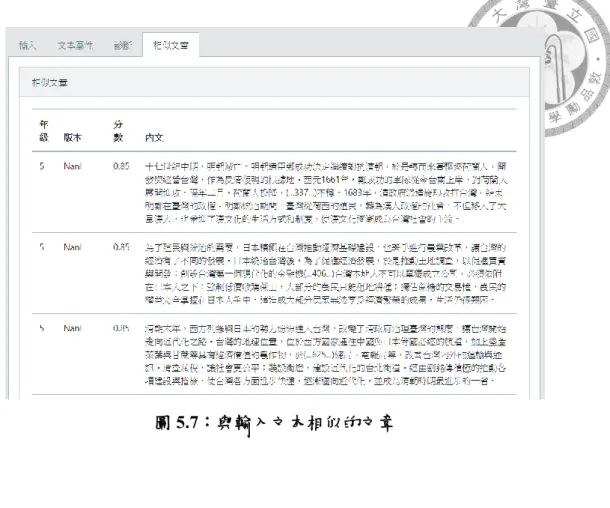Go to the 診斷 tab
The height and width of the screenshot is (508, 610).
(123, 46)
